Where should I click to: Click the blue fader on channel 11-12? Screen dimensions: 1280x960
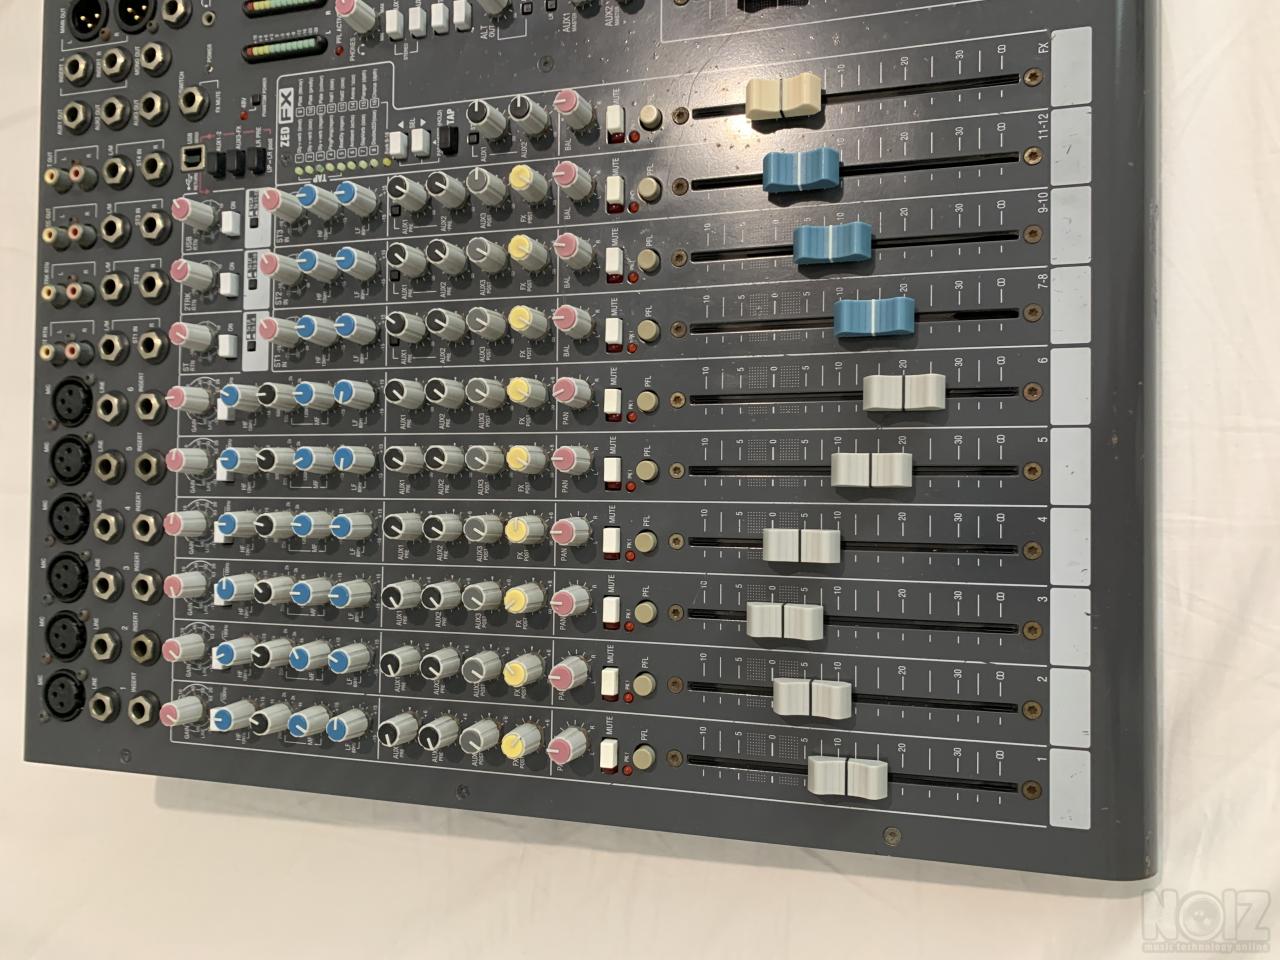801,170
